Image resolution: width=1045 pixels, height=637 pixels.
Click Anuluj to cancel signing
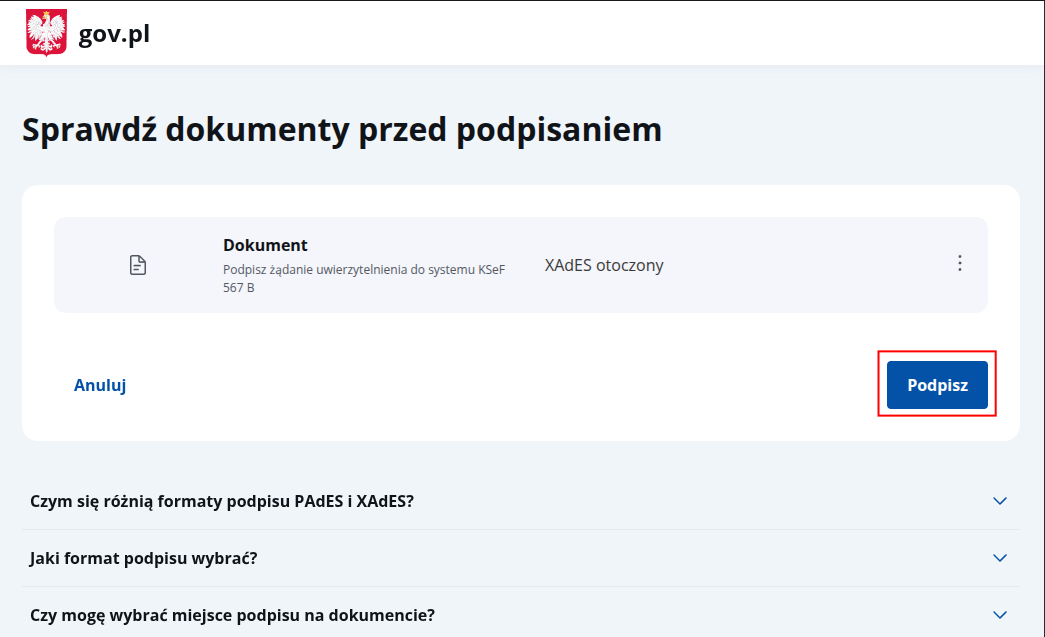99,384
